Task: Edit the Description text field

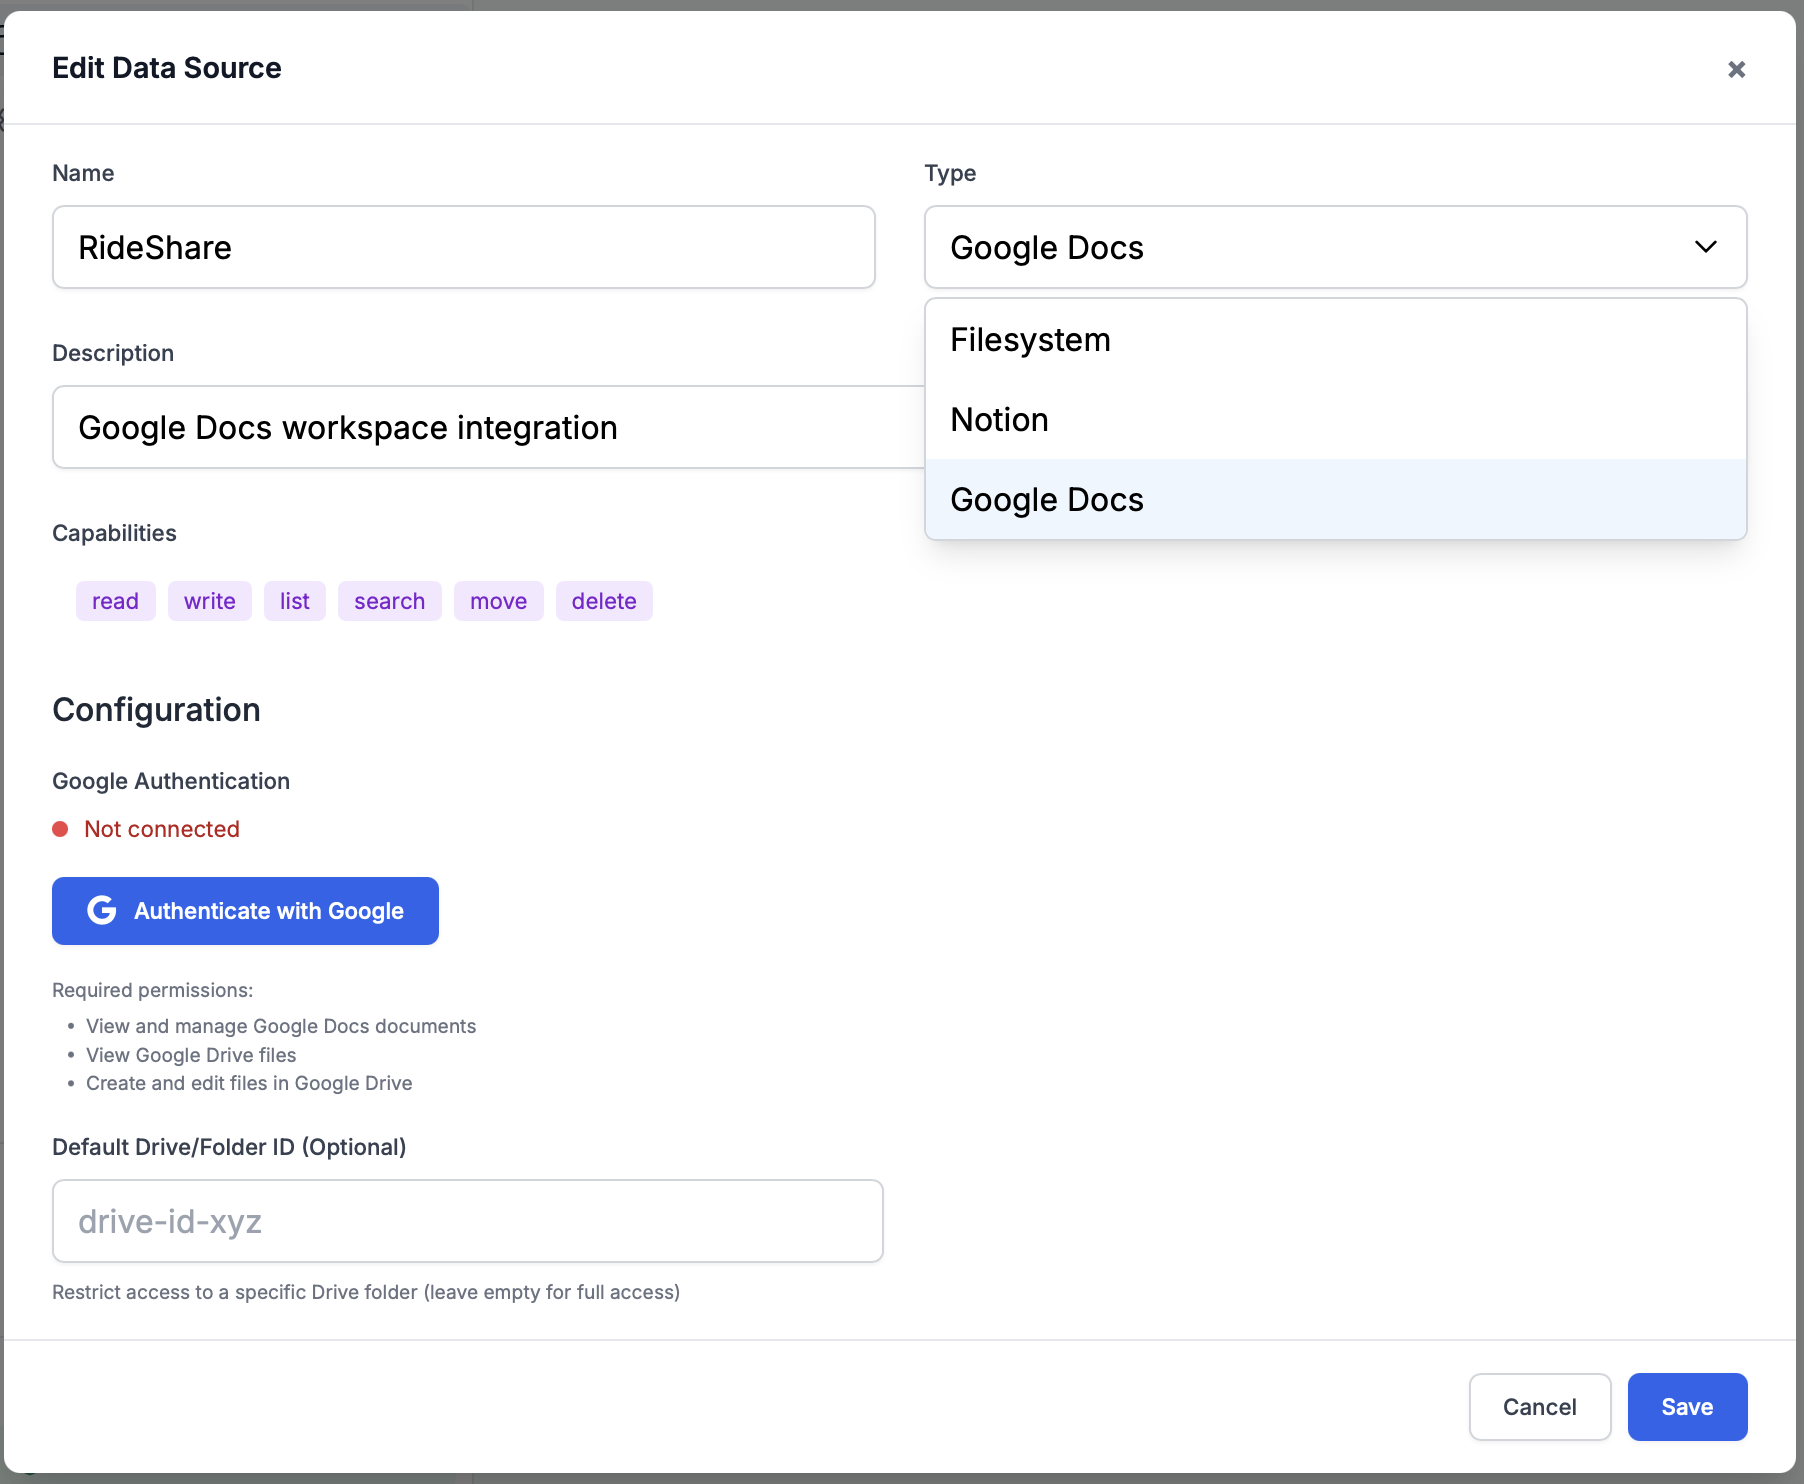Action: pyautogui.click(x=488, y=427)
